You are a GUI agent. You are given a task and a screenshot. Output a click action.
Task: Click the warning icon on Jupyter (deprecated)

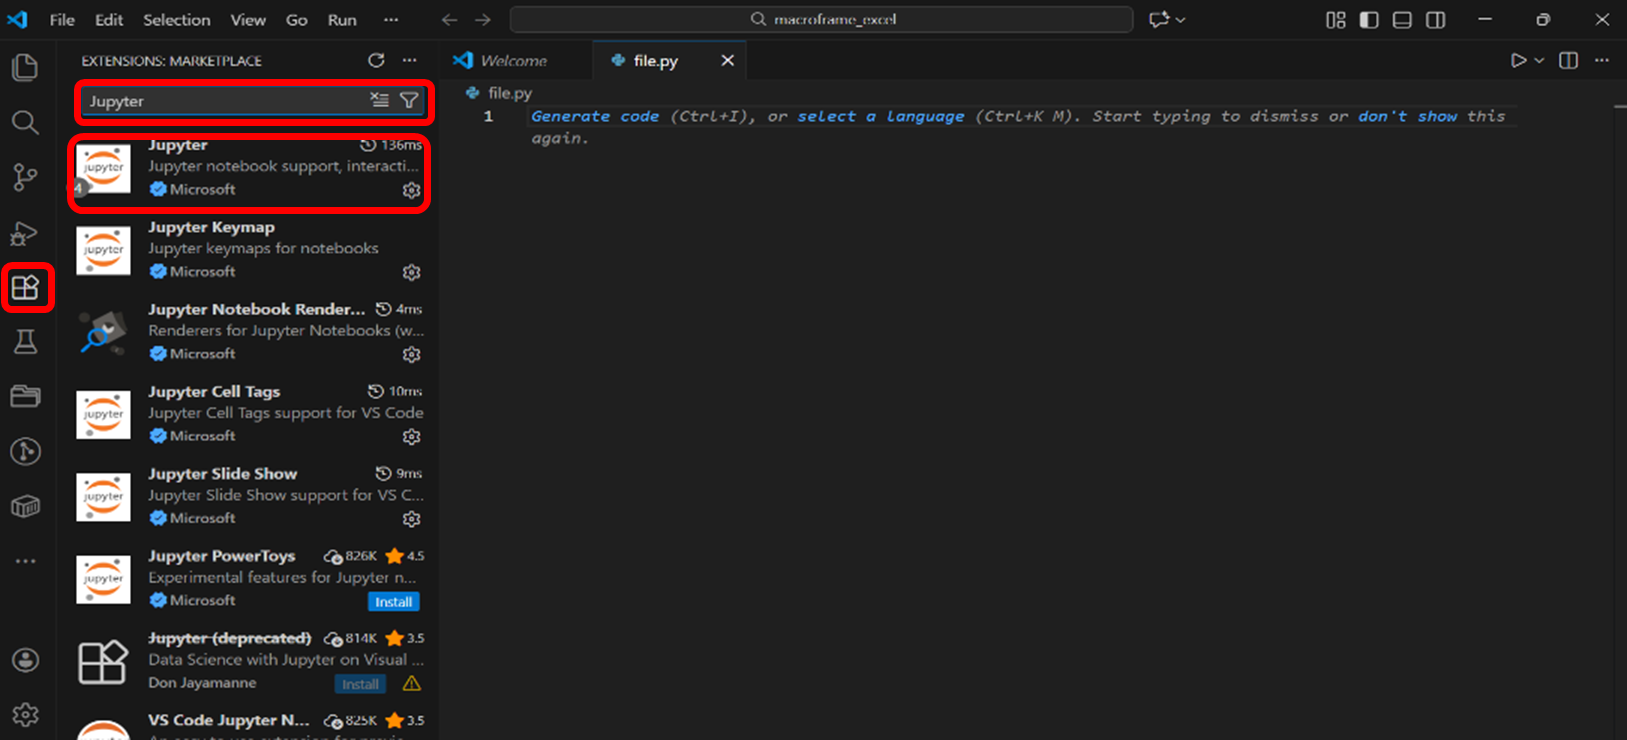pos(411,684)
